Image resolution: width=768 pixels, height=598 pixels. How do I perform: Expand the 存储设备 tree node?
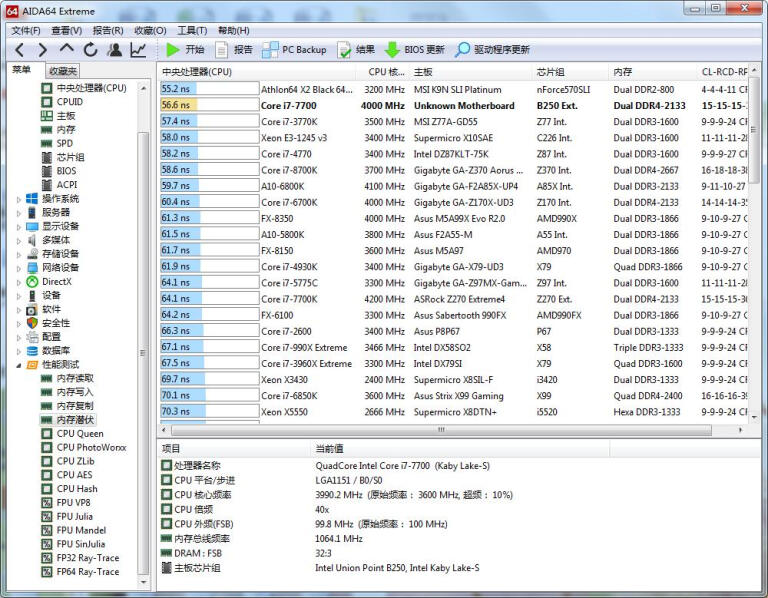(19, 254)
